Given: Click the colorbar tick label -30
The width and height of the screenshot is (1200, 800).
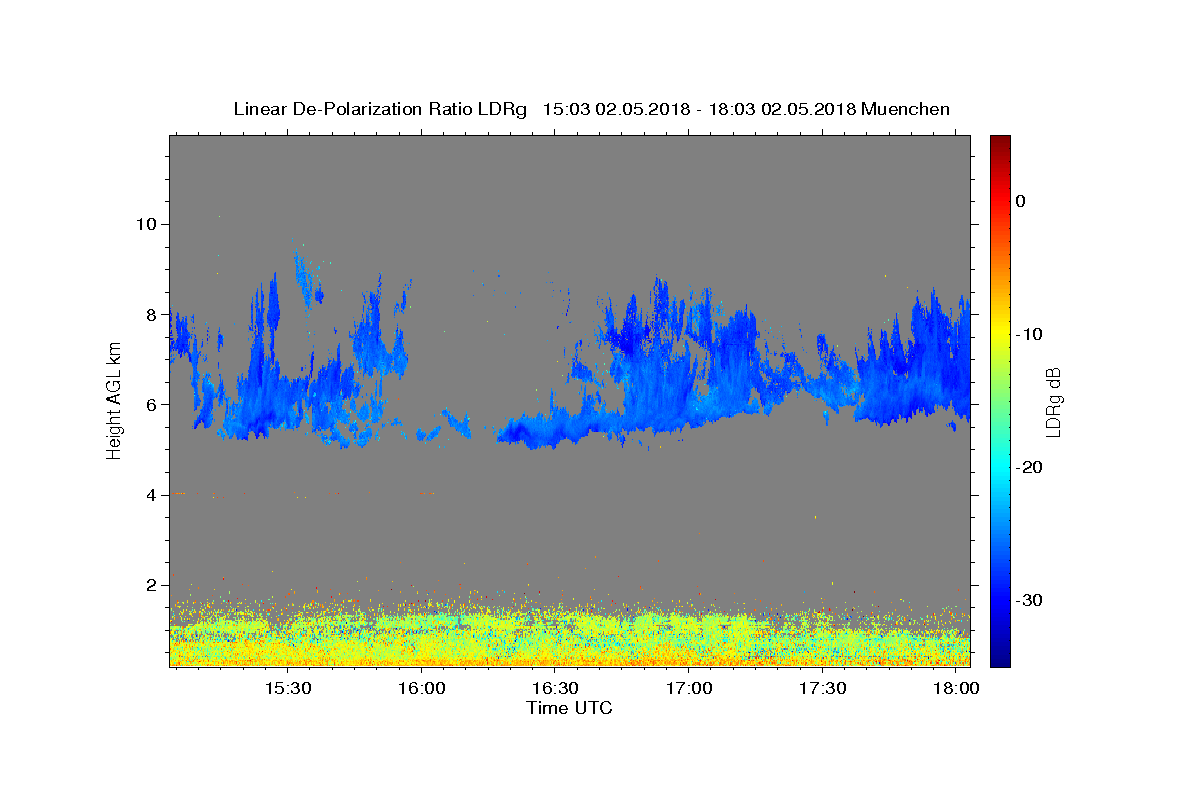Looking at the screenshot, I should tap(1028, 600).
